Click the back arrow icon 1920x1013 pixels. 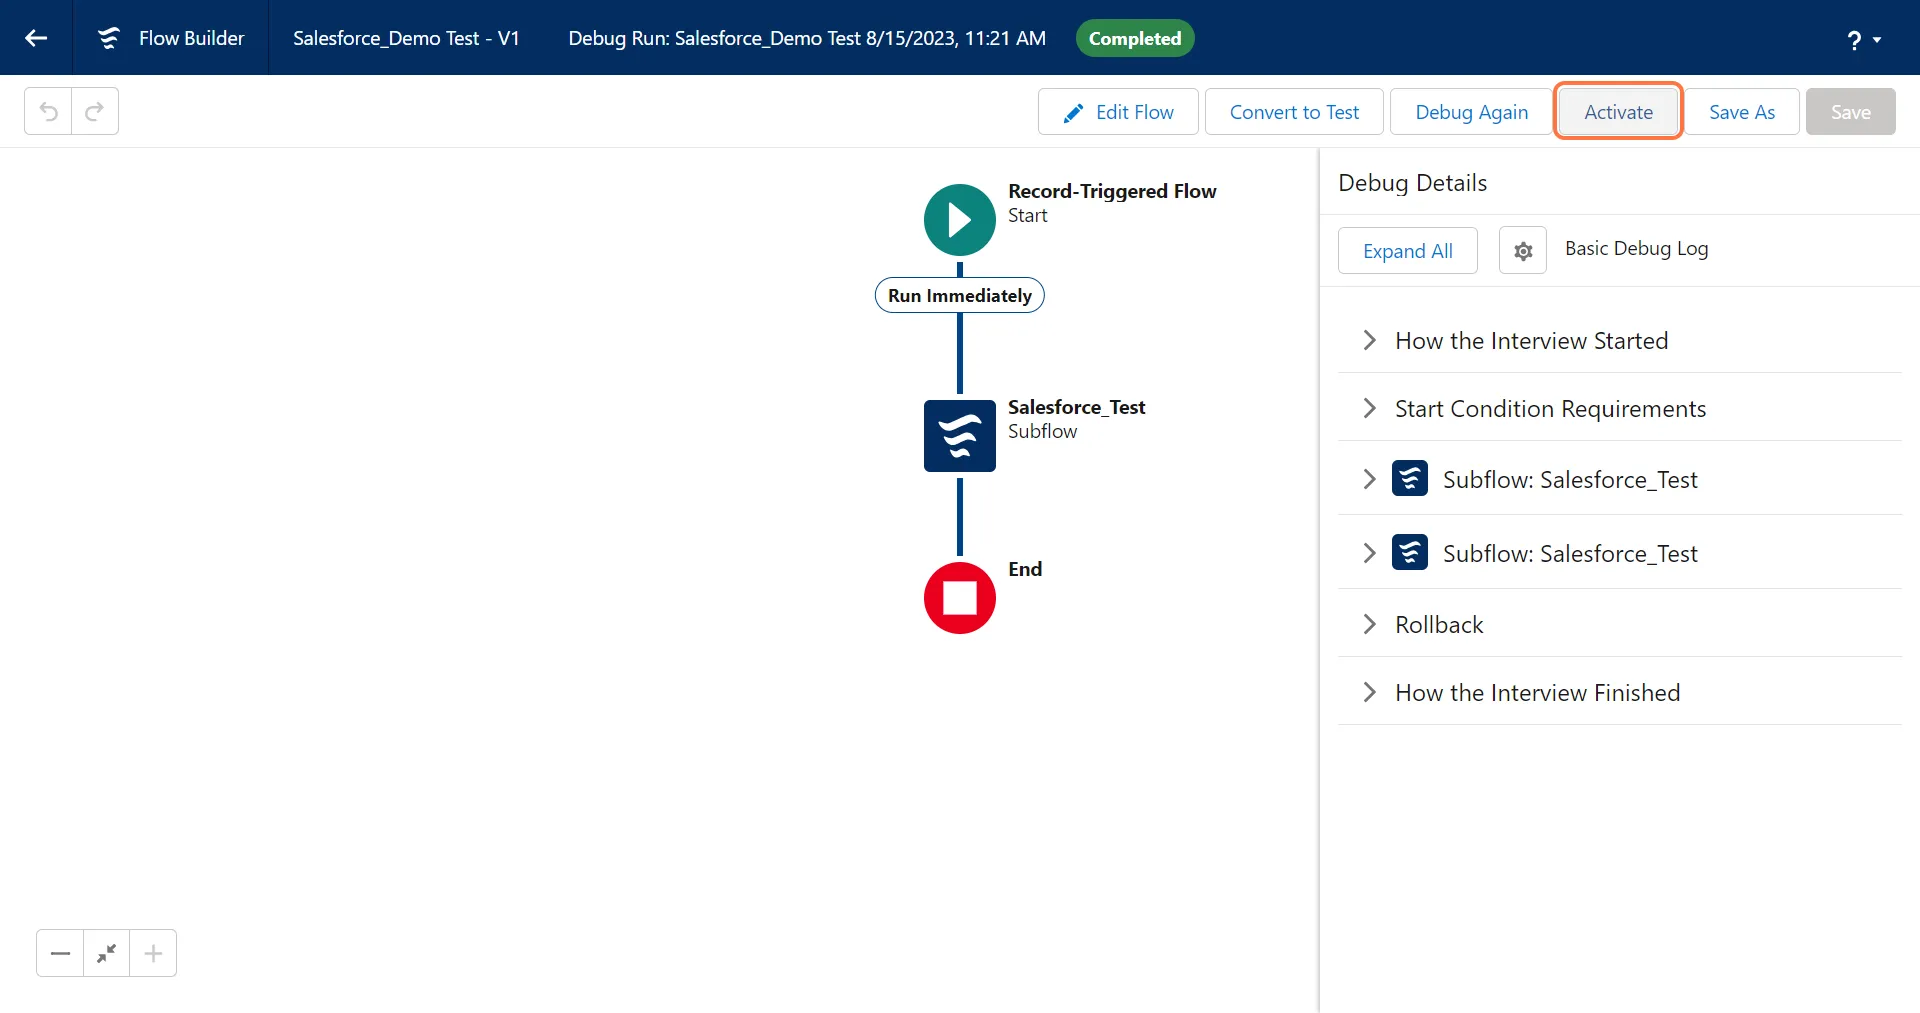click(36, 38)
